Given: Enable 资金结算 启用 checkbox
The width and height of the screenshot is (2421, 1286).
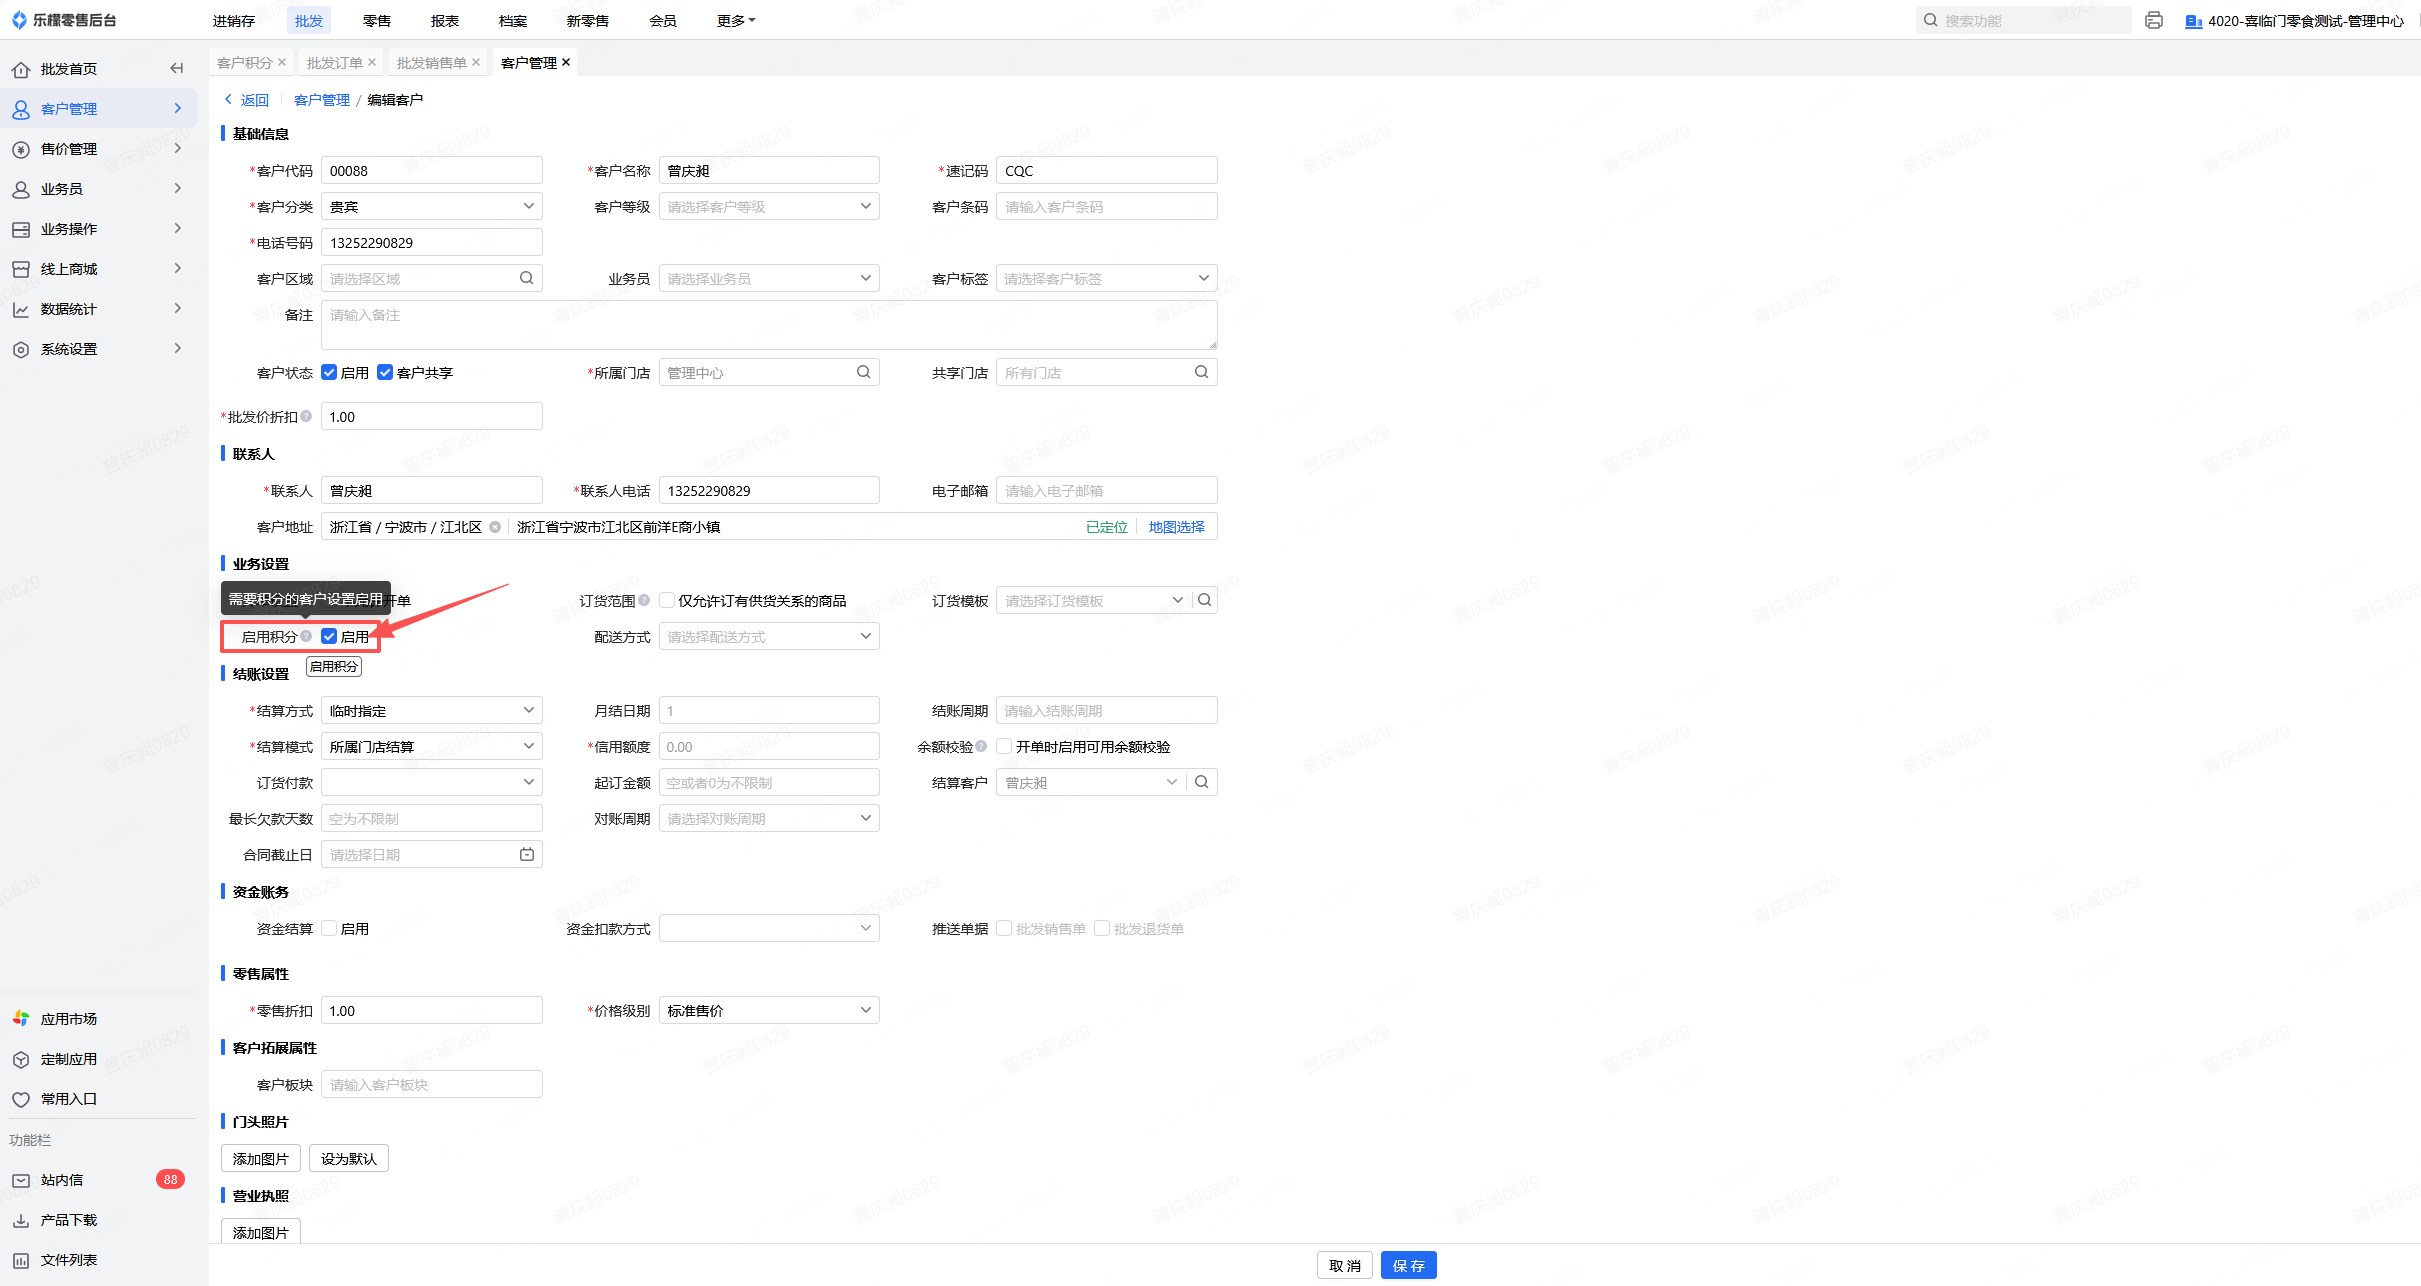Looking at the screenshot, I should [329, 928].
